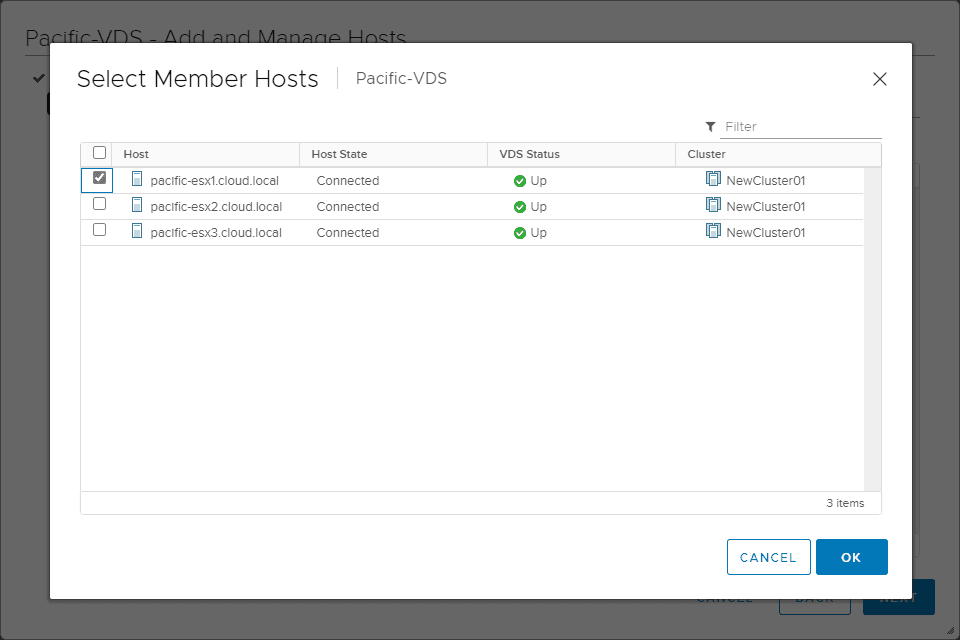Screen dimensions: 960x640
Task: Click cluster icon in pacific-esx2 row
Action: click(x=713, y=206)
